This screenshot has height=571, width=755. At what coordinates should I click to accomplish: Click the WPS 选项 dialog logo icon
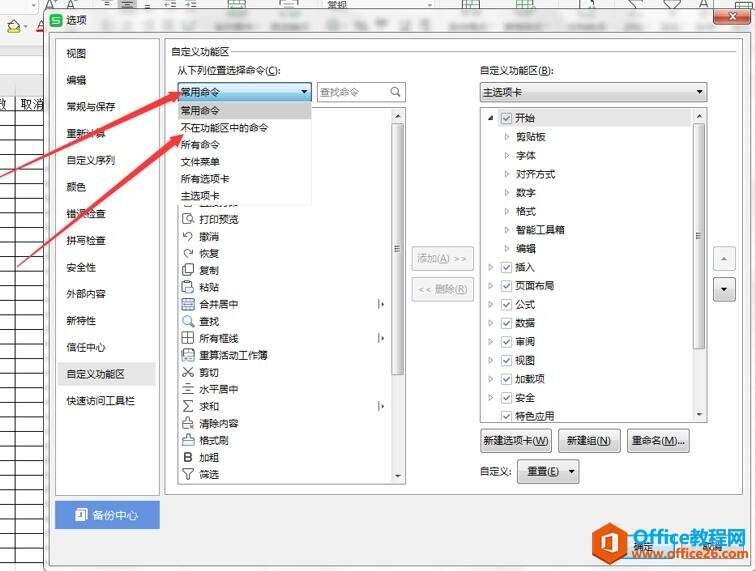57,20
